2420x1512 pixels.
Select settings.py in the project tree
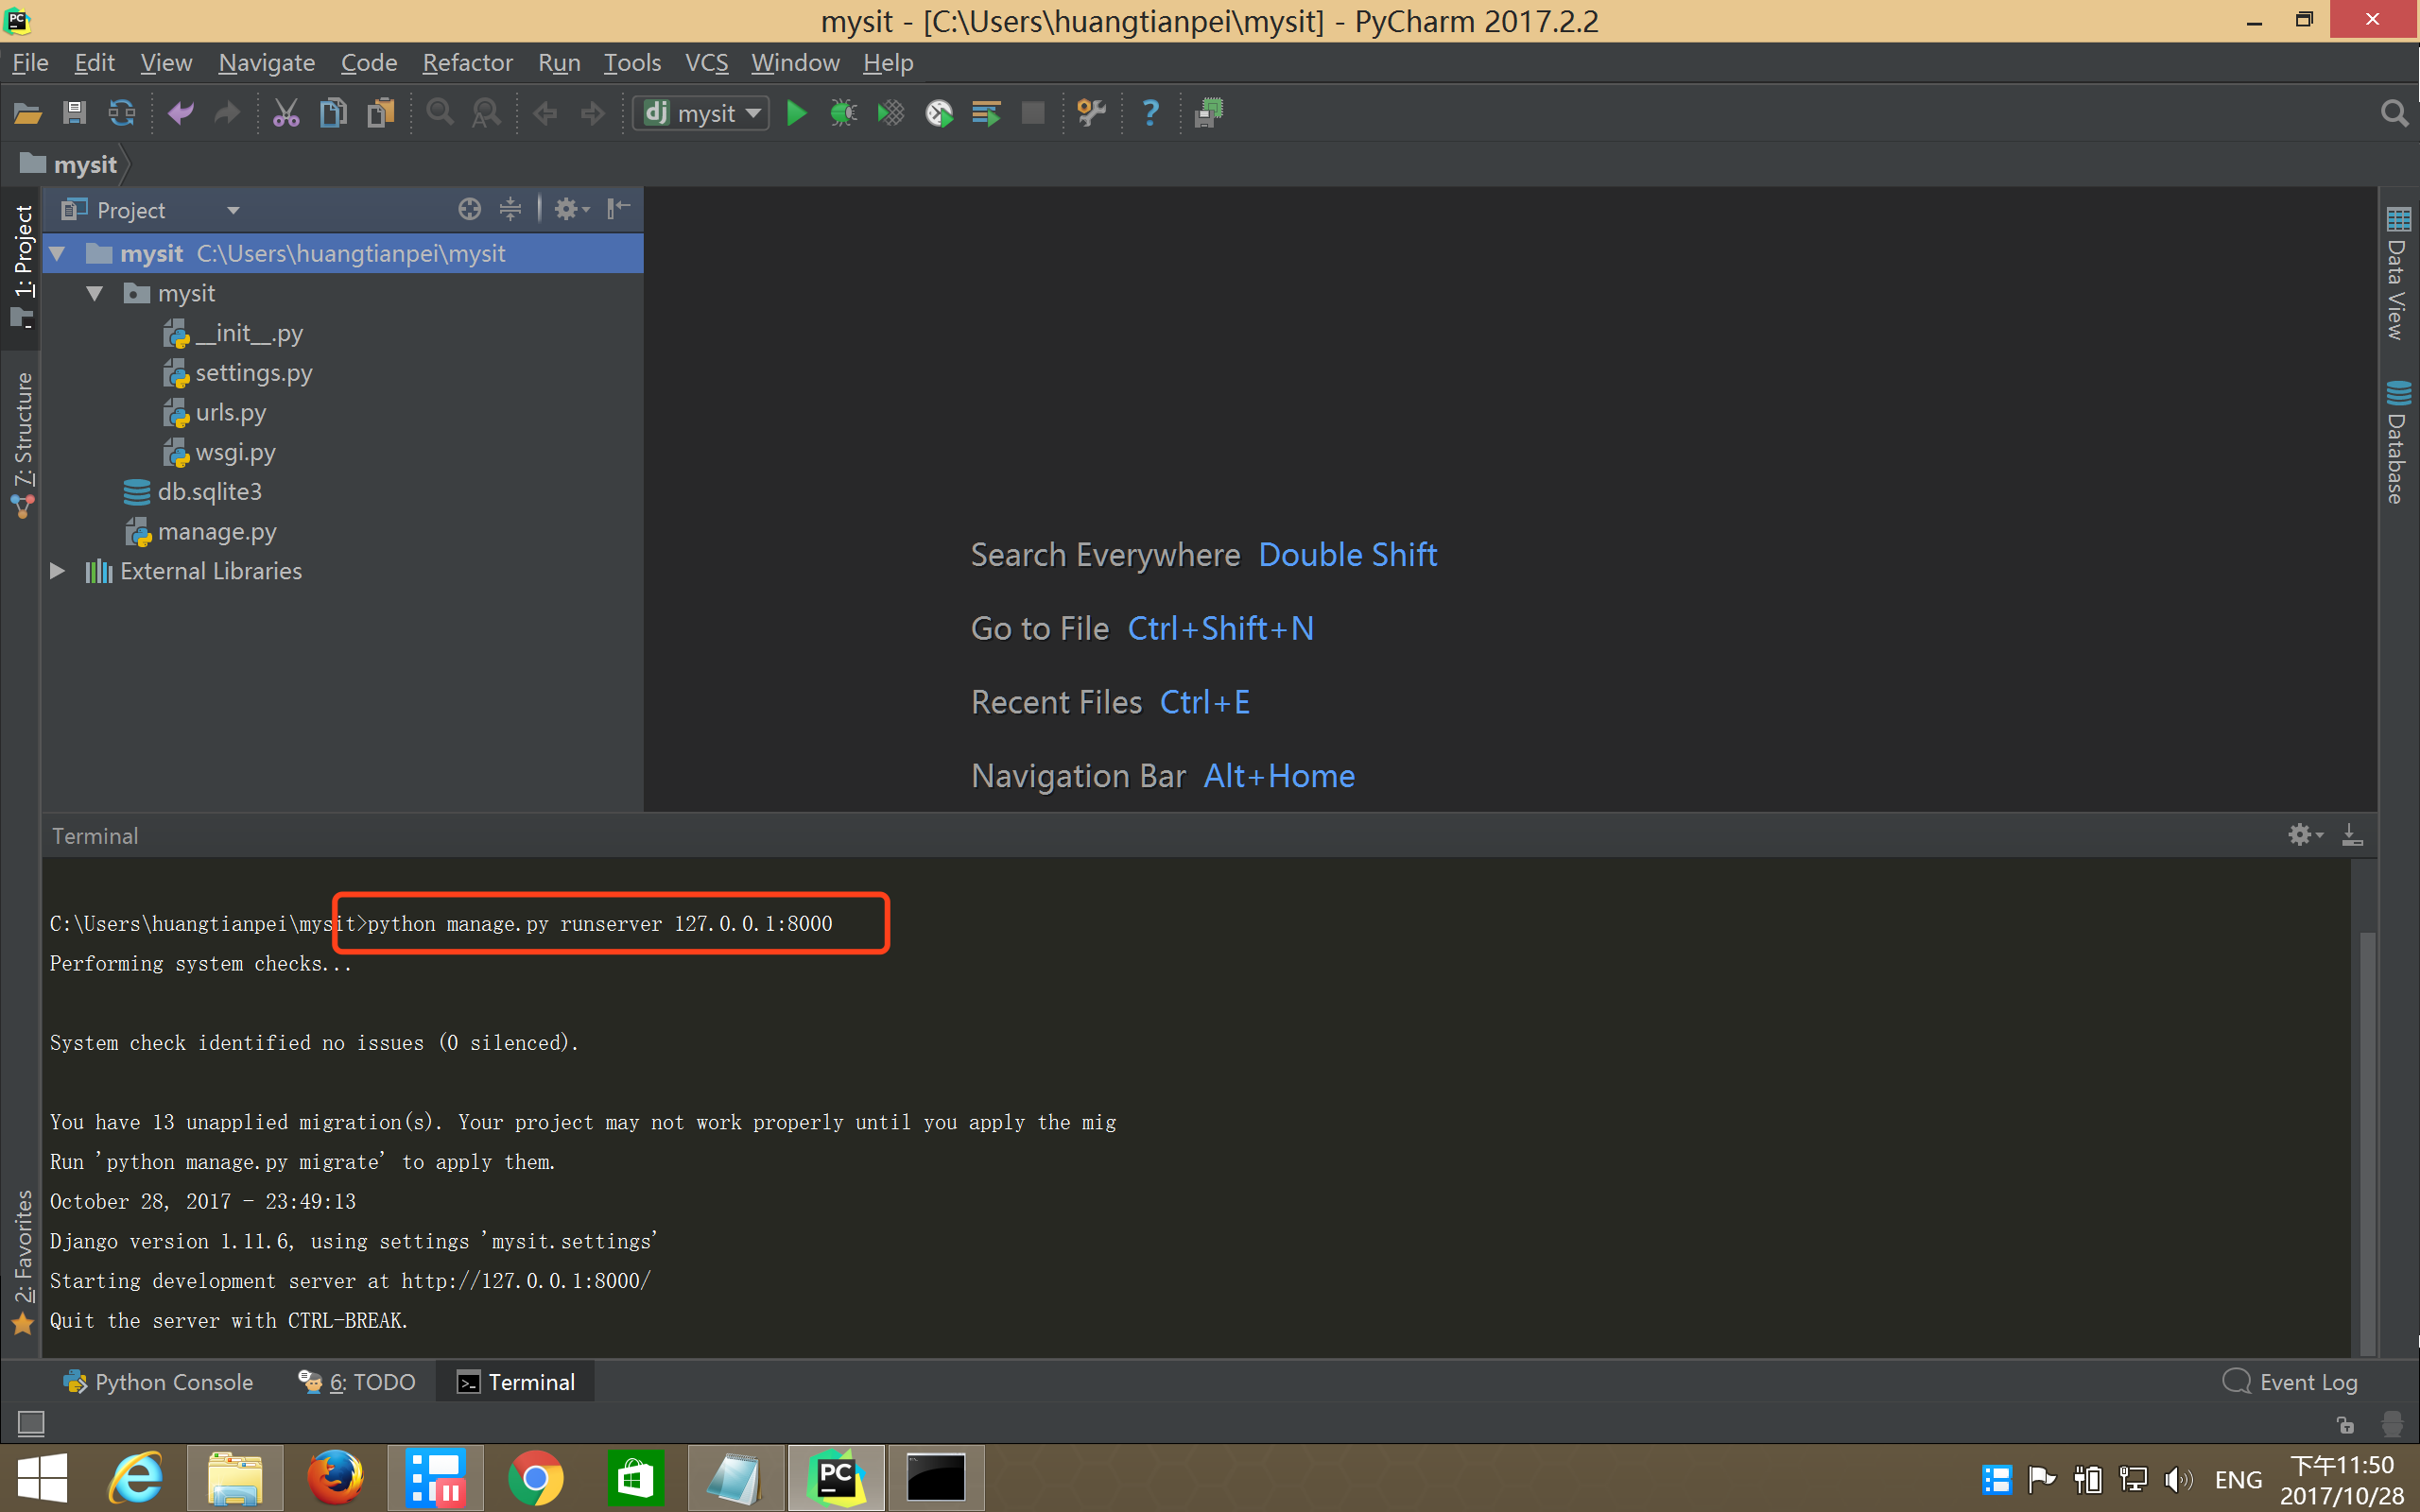click(x=253, y=373)
